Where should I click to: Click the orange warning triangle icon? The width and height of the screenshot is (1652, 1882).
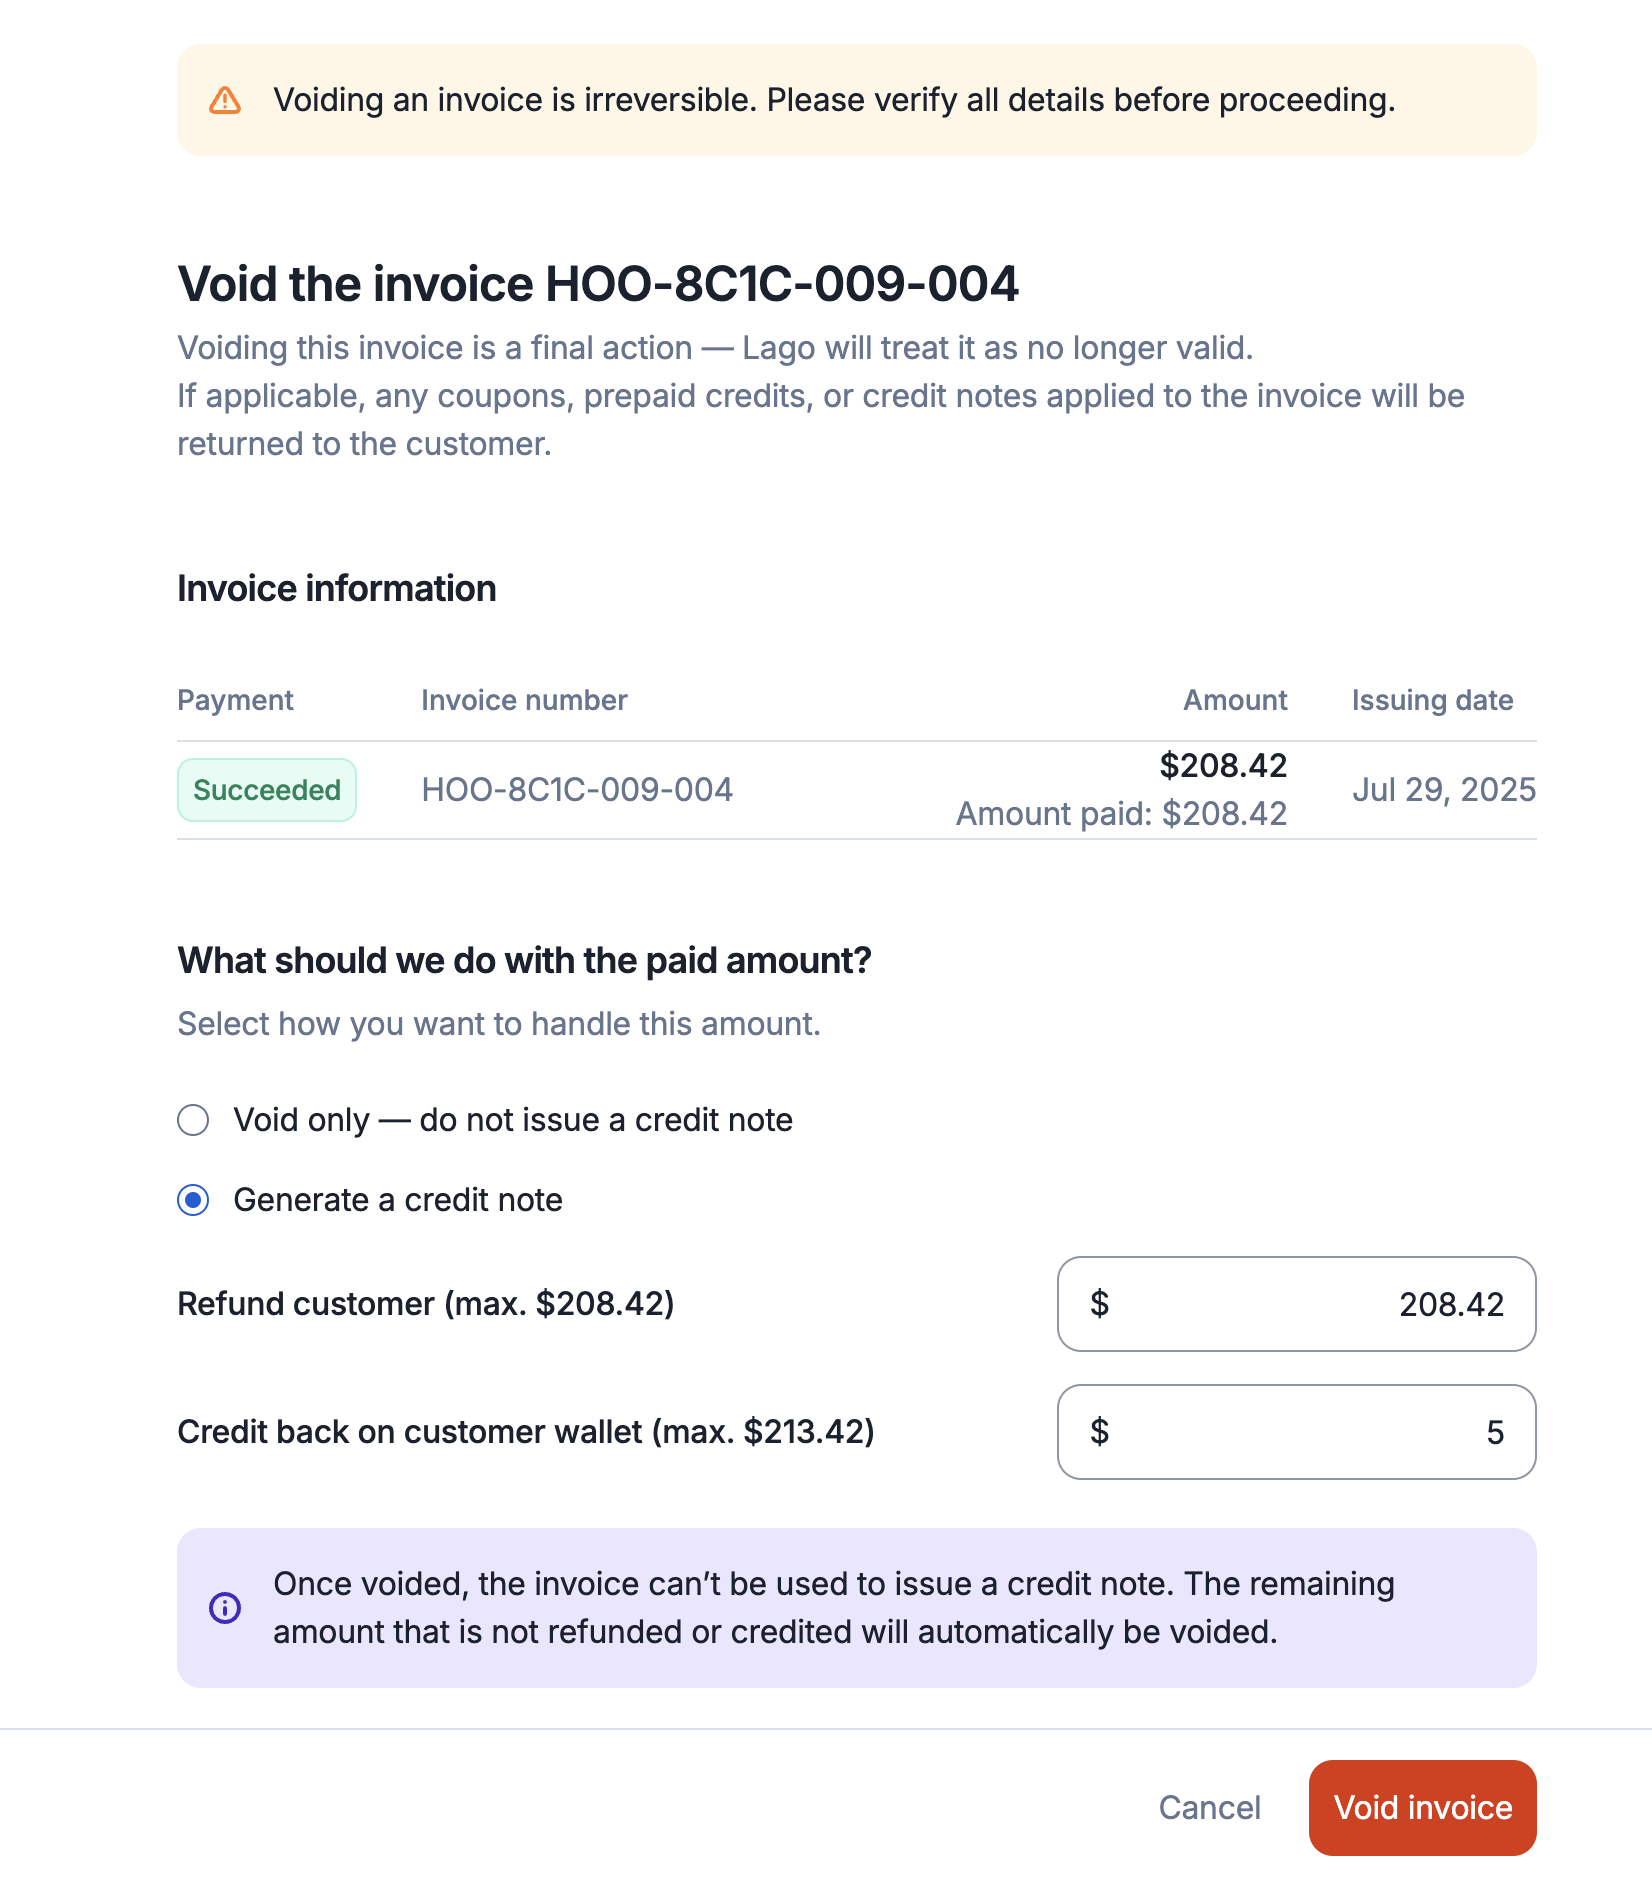[x=225, y=100]
